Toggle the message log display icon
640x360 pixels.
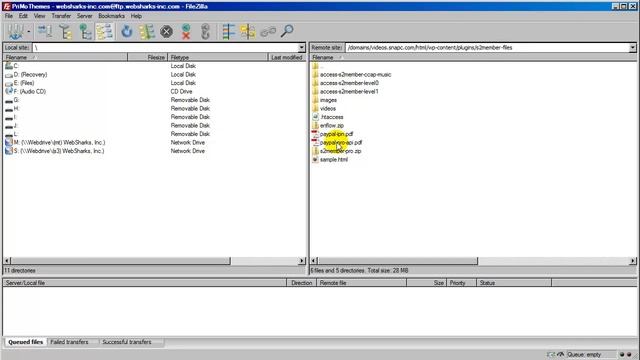45,31
